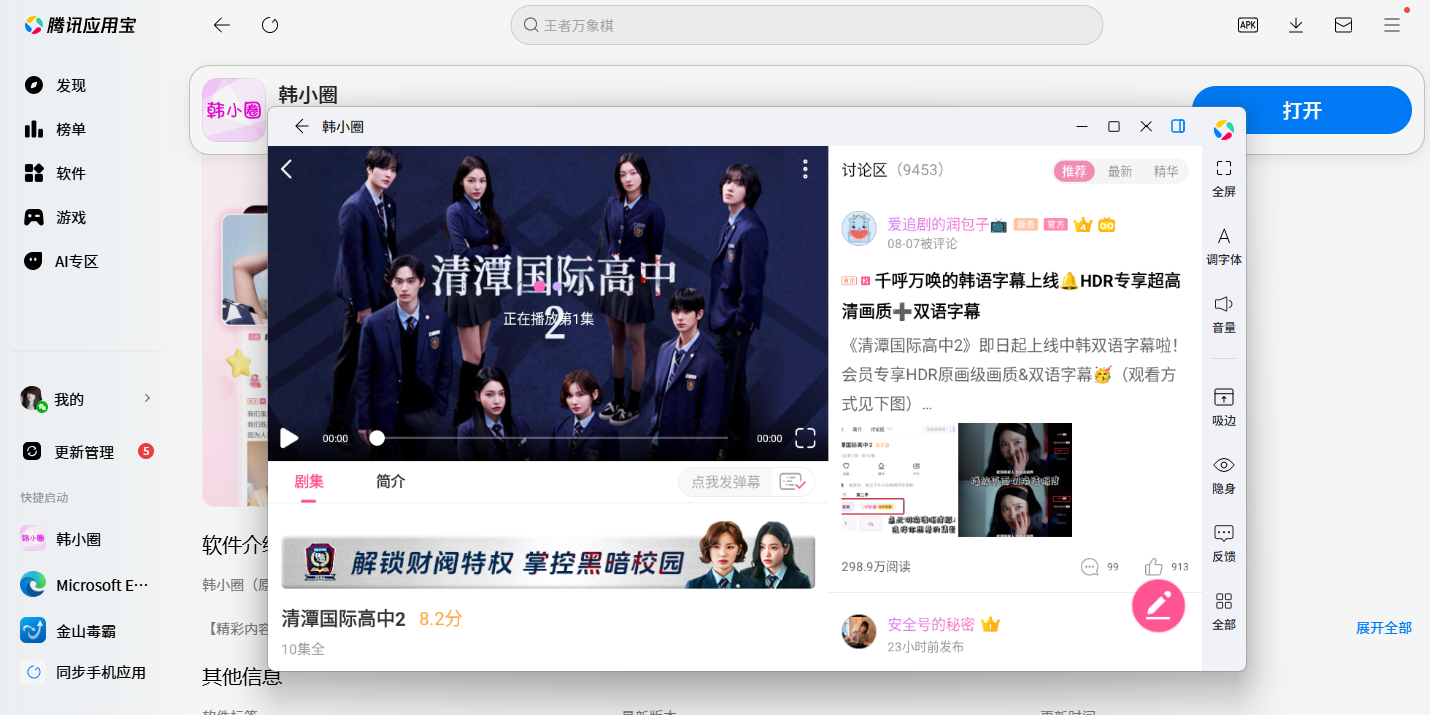Select the 推荐 sort option

[1074, 171]
